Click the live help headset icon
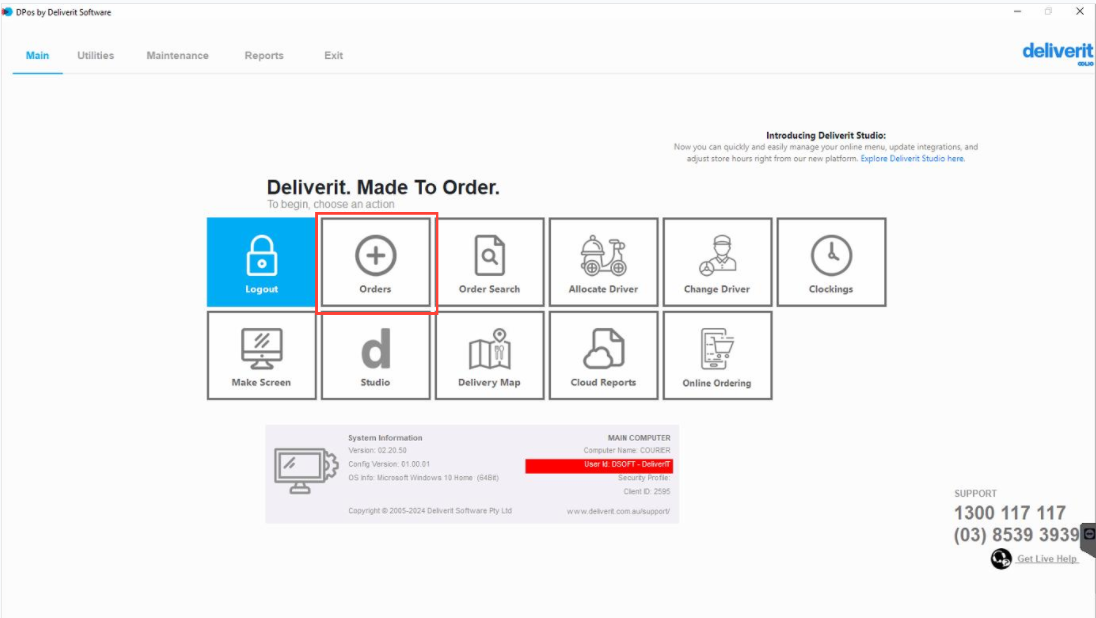The image size is (1096, 618). pyautogui.click(x=1001, y=559)
